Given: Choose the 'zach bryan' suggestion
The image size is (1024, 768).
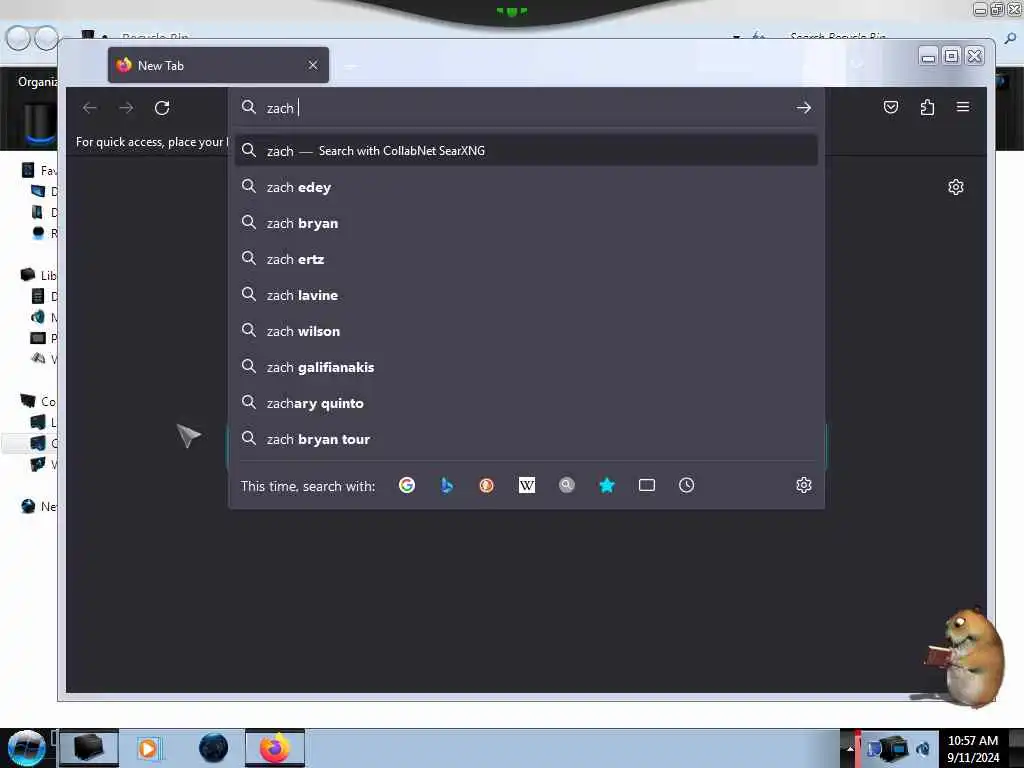Looking at the screenshot, I should click(x=526, y=223).
